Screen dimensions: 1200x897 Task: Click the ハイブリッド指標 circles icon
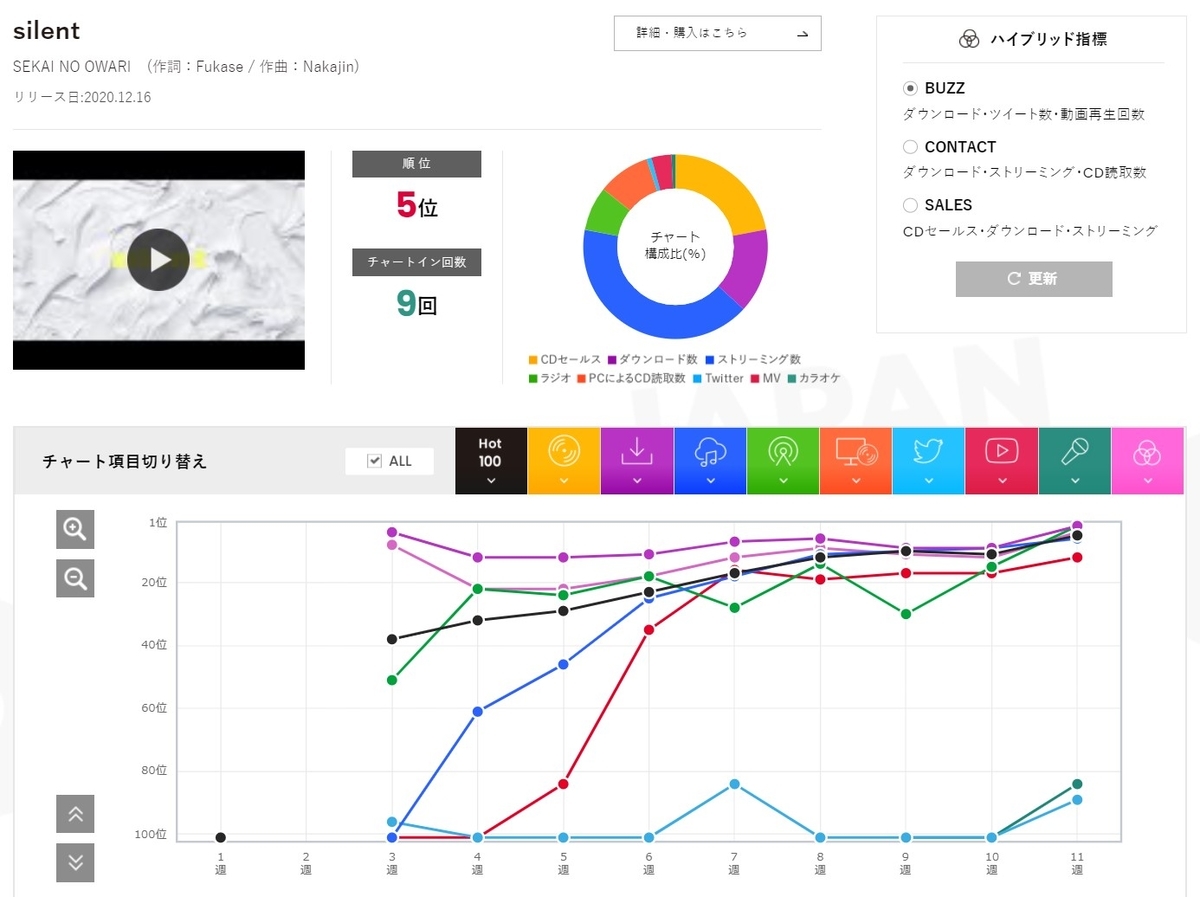(968, 39)
